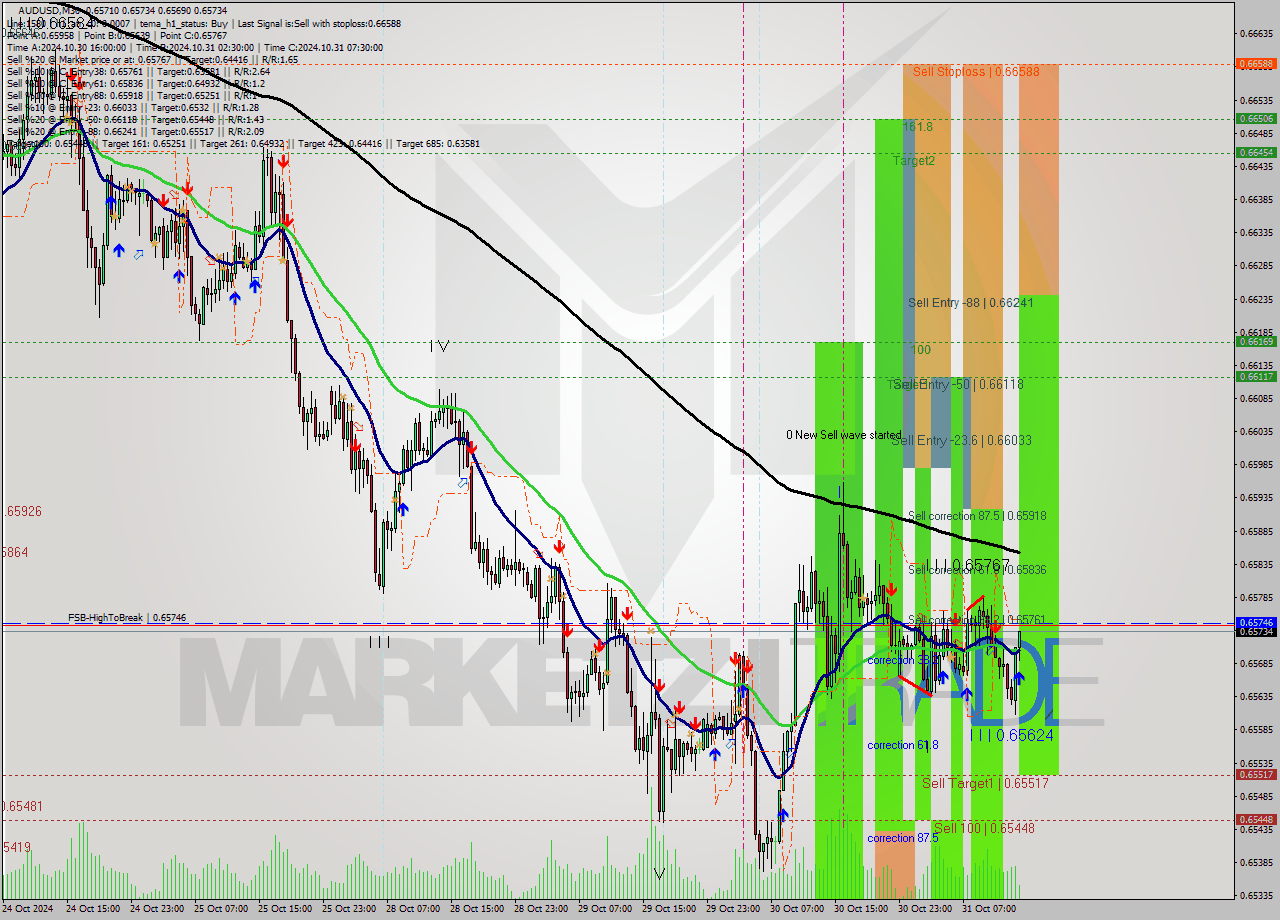1280x920 pixels.
Task: Click the '31 Oct 07:00' time axis label
Action: pos(989,909)
